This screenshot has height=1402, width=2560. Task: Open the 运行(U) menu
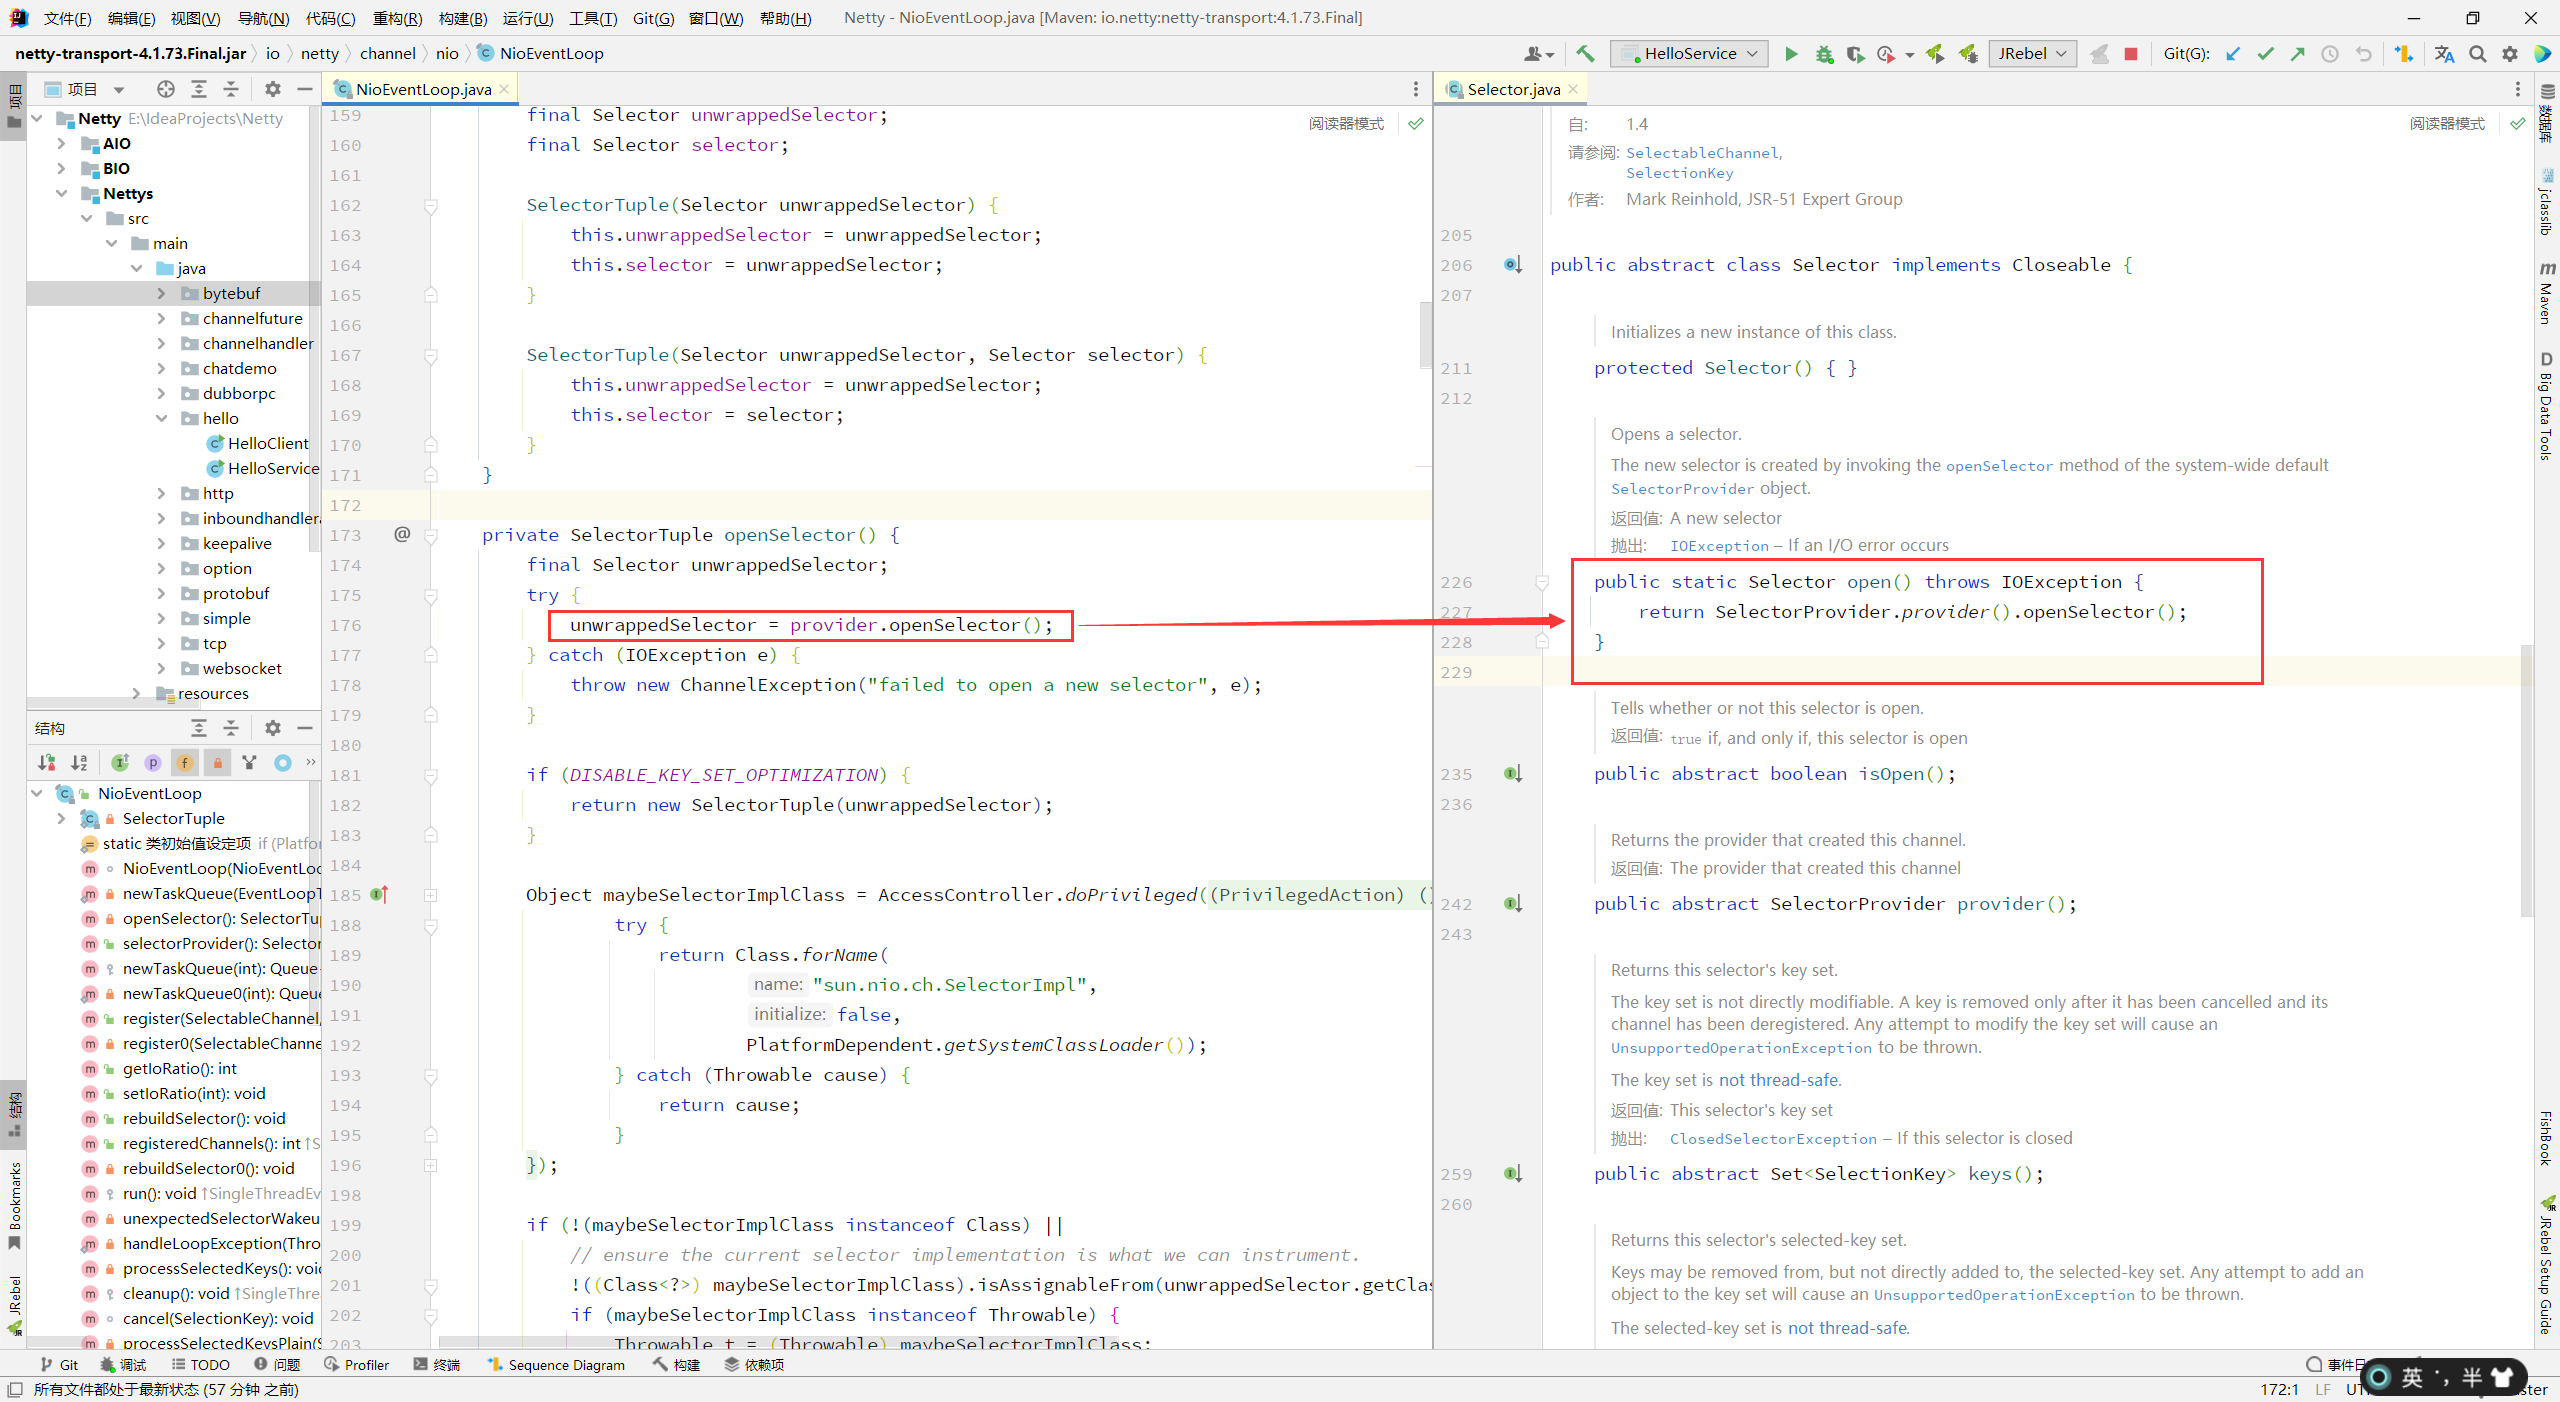tap(527, 18)
